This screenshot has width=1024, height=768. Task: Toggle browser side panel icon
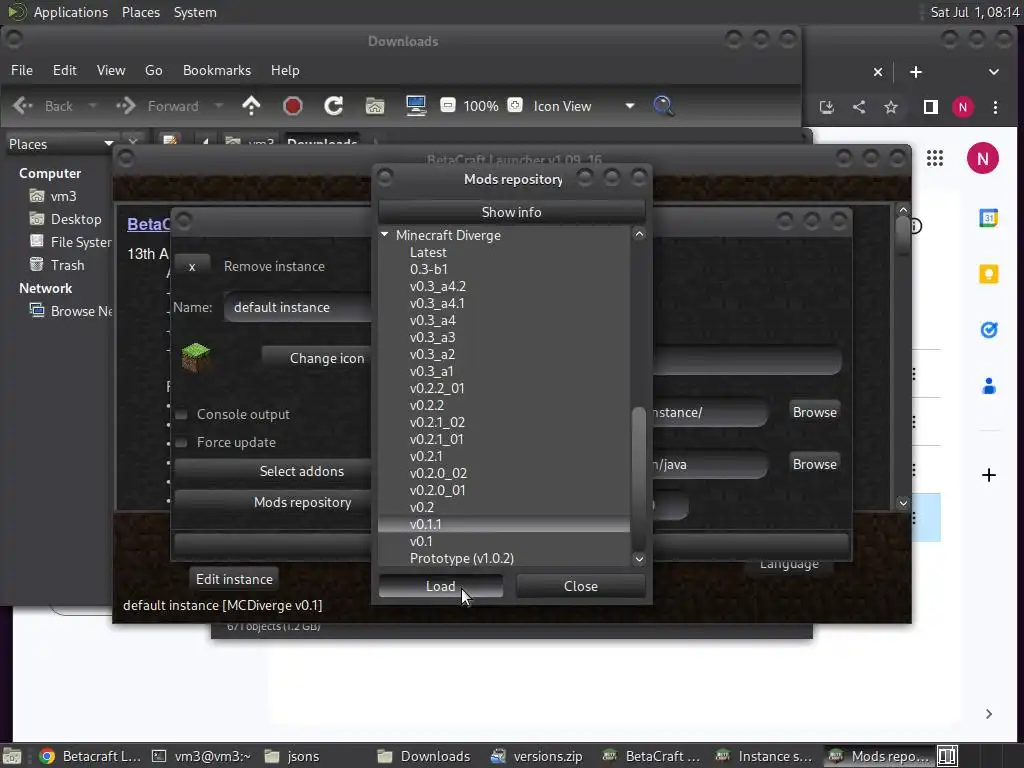[x=931, y=107]
